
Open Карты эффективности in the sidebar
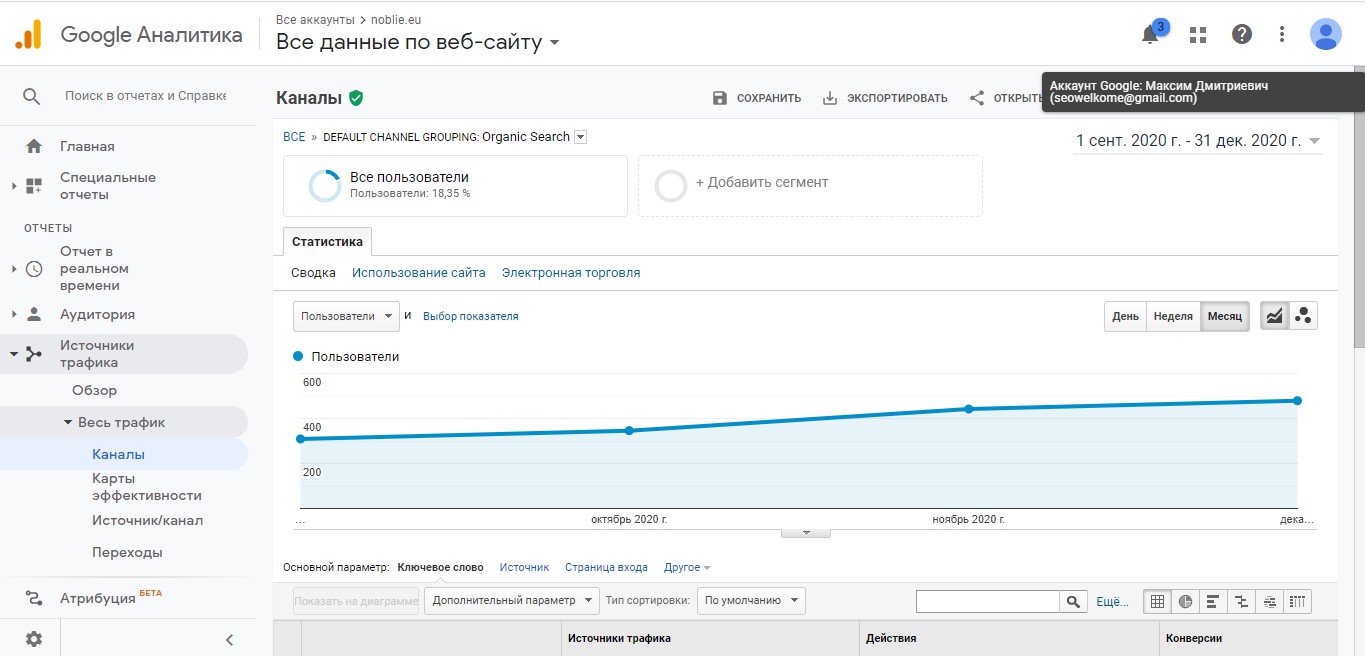tap(147, 487)
